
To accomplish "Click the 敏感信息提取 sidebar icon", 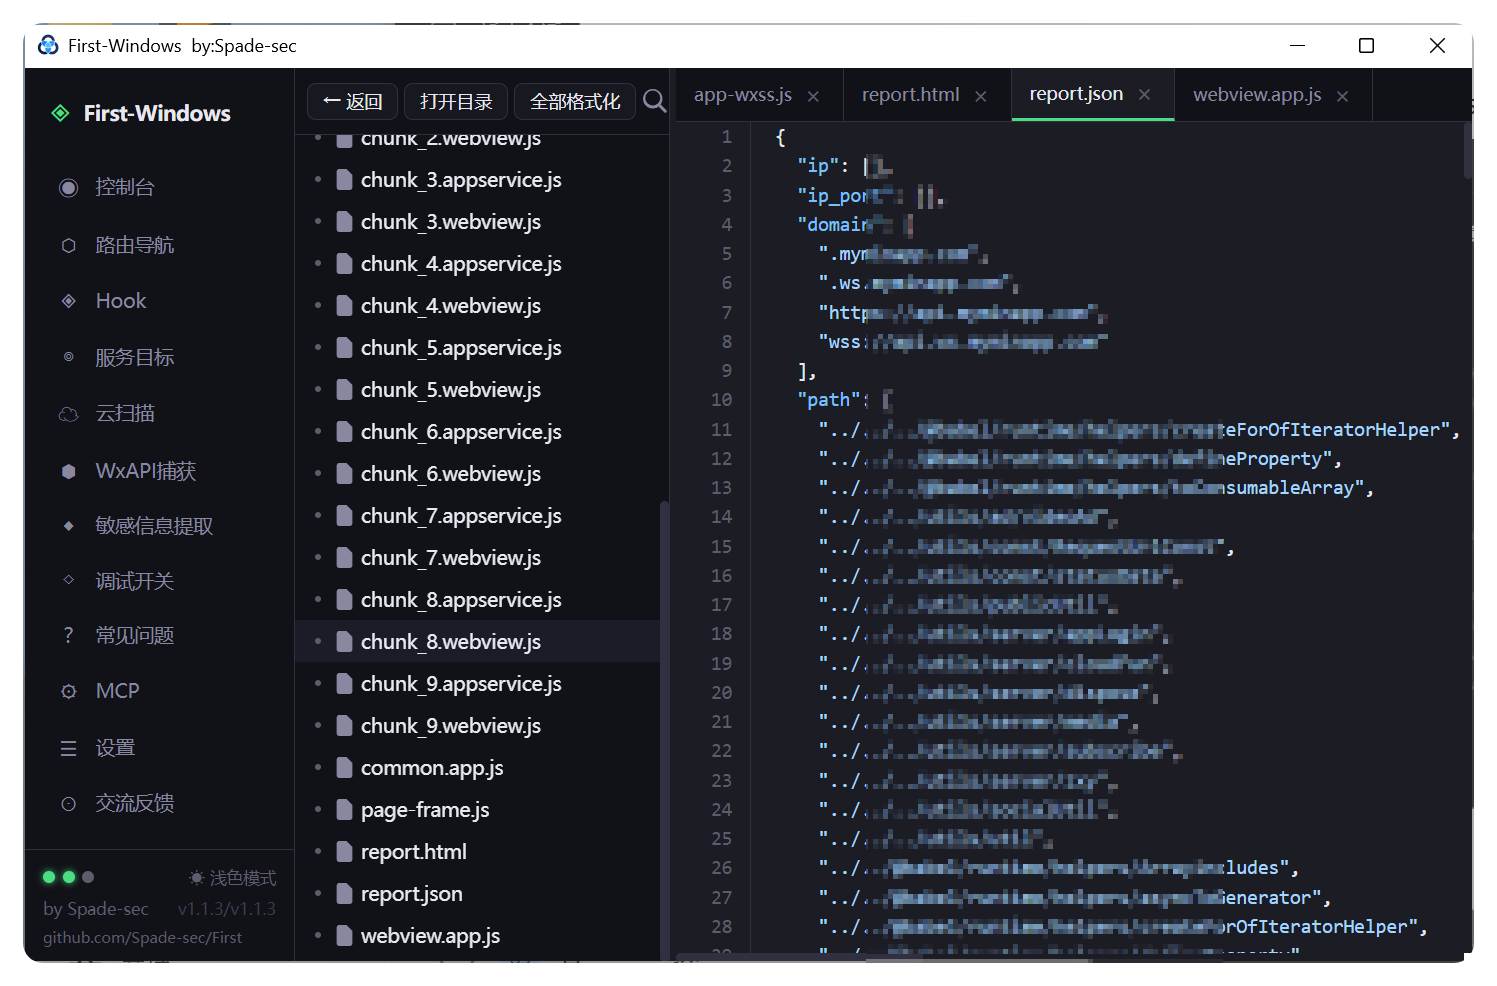I will (68, 526).
